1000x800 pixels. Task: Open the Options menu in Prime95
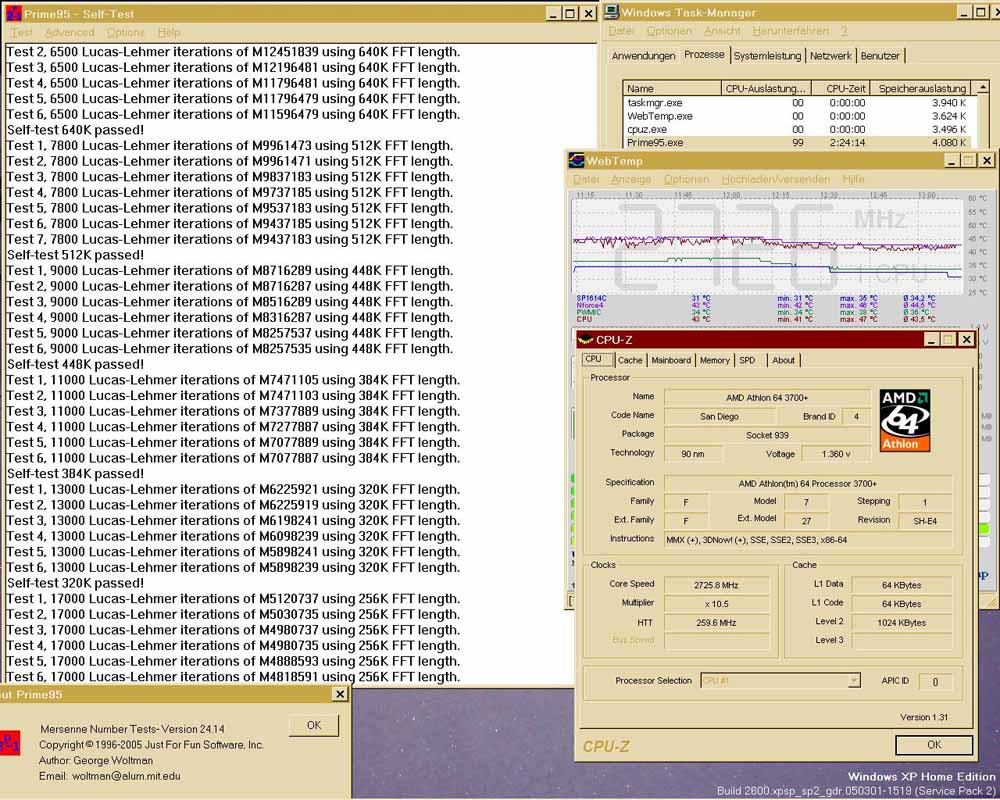pos(125,32)
